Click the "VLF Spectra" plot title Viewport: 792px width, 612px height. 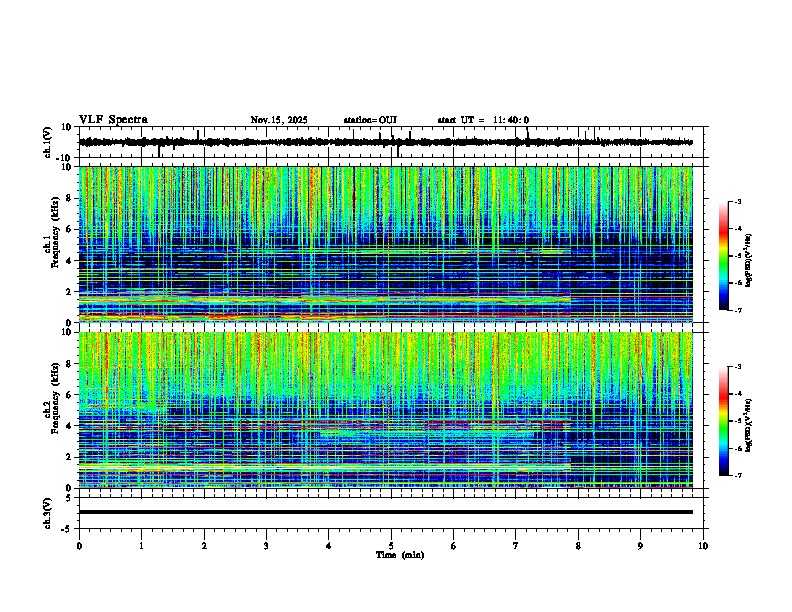(x=113, y=120)
